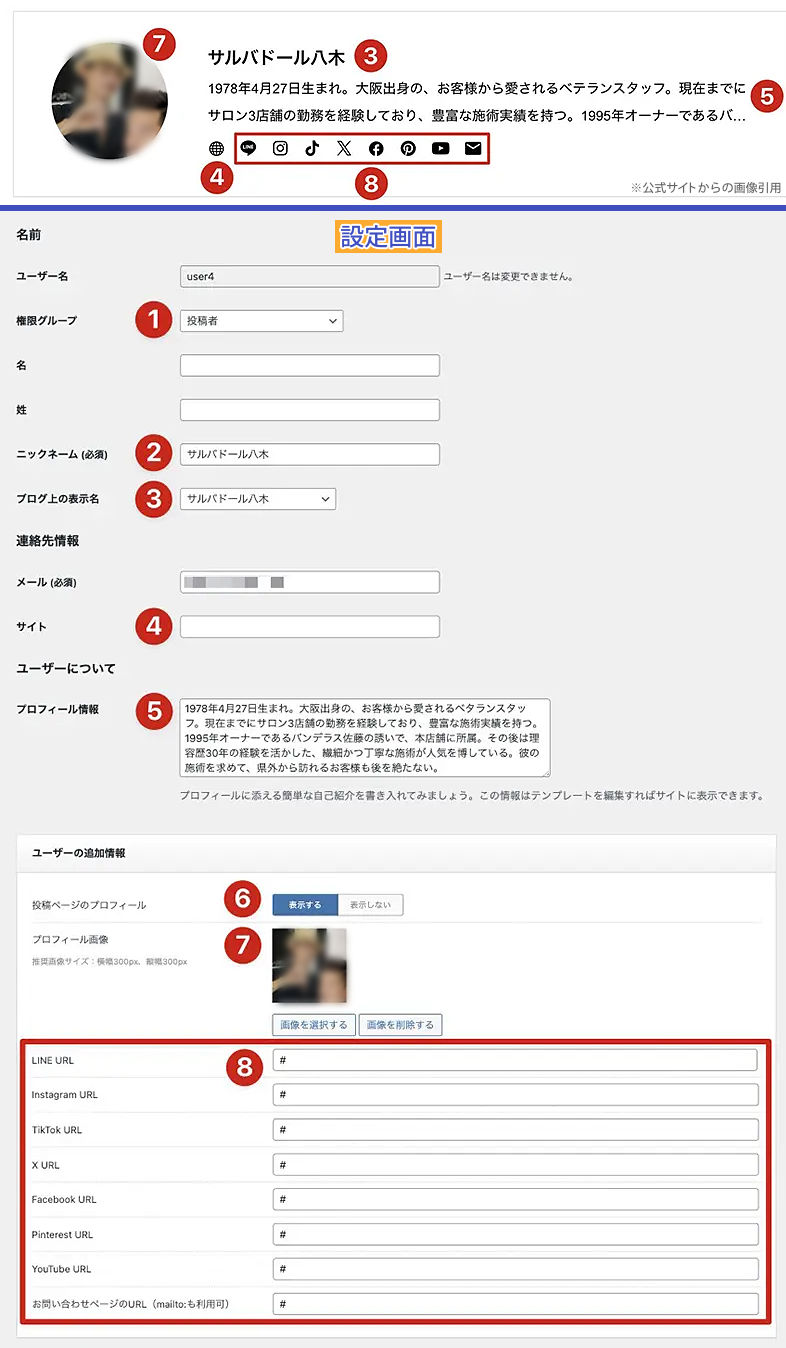Click the globe website icon

pyautogui.click(x=216, y=148)
